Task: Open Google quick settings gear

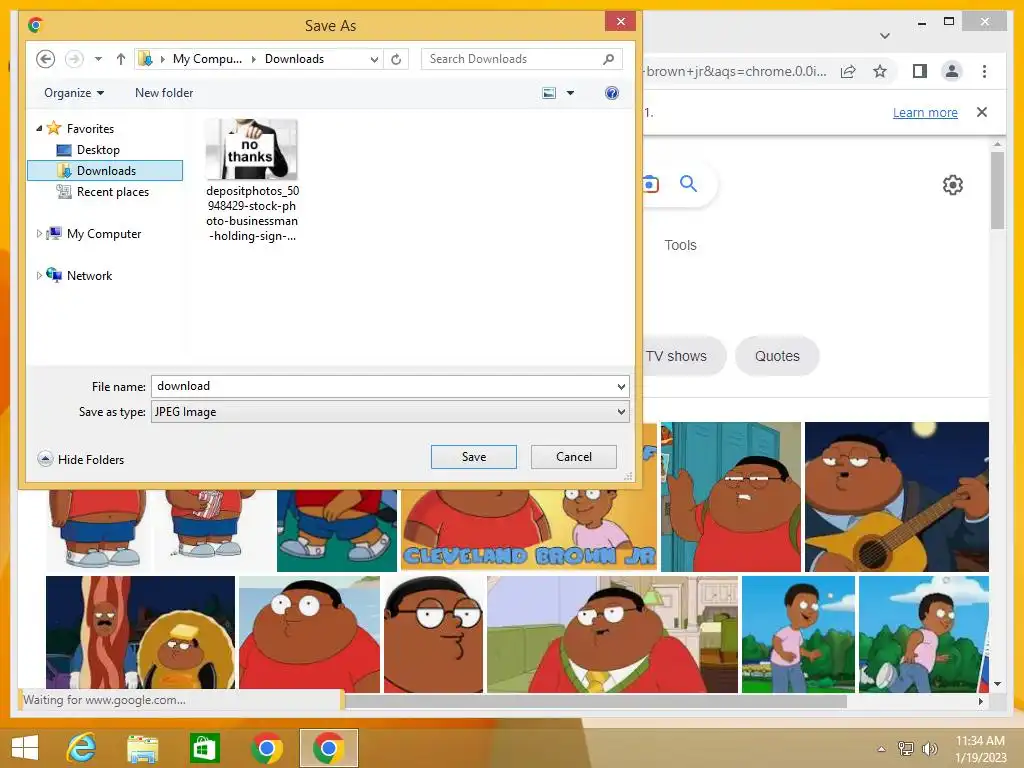Action: pos(953,185)
